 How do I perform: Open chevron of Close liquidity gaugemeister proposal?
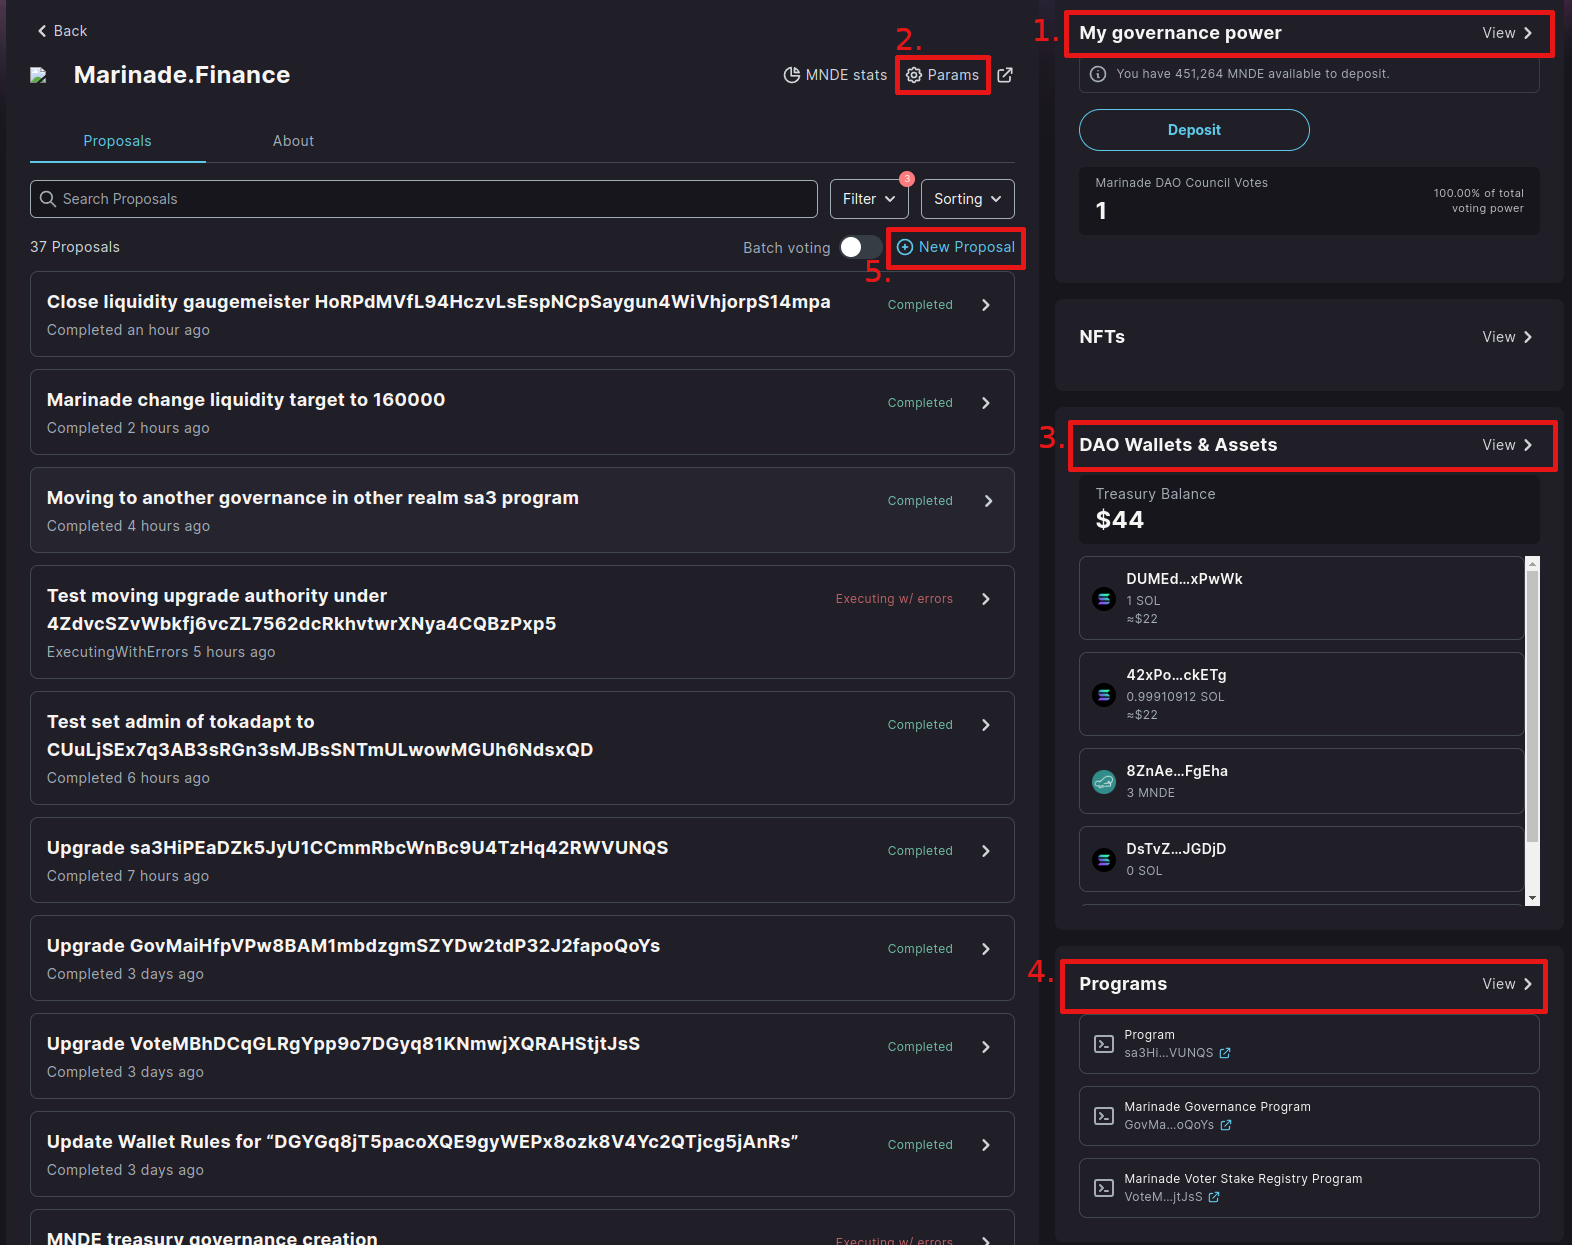[x=986, y=305]
